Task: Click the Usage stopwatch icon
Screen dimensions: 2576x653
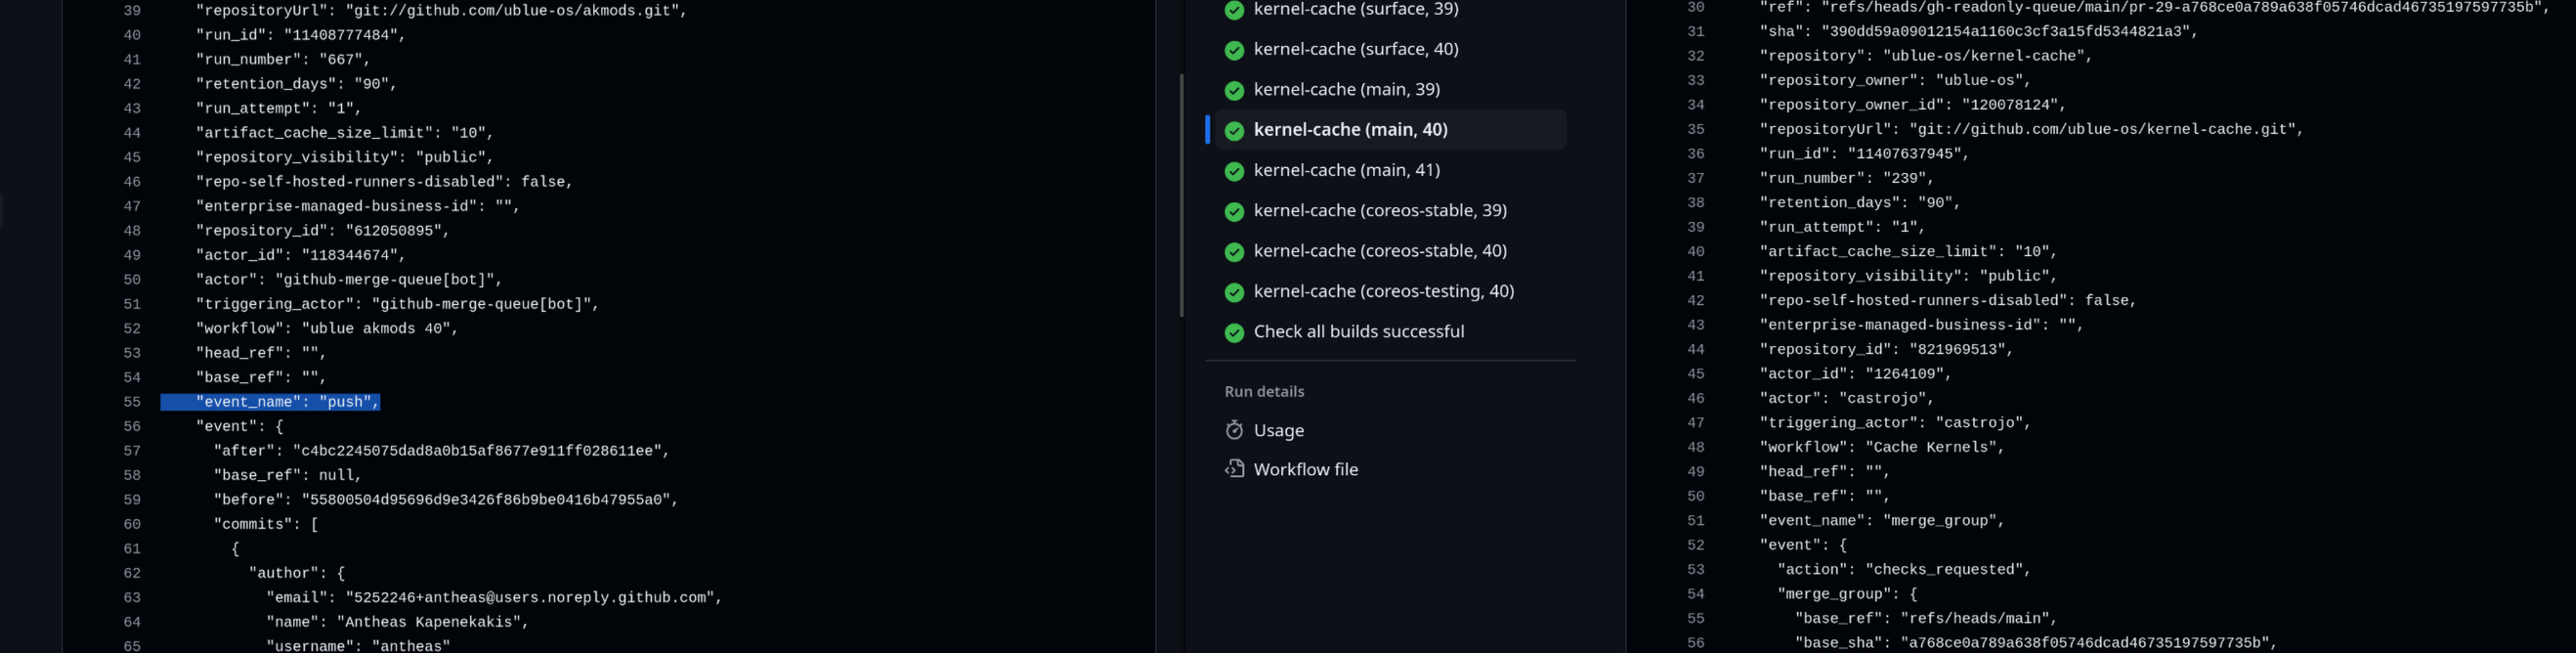Action: 1234,430
